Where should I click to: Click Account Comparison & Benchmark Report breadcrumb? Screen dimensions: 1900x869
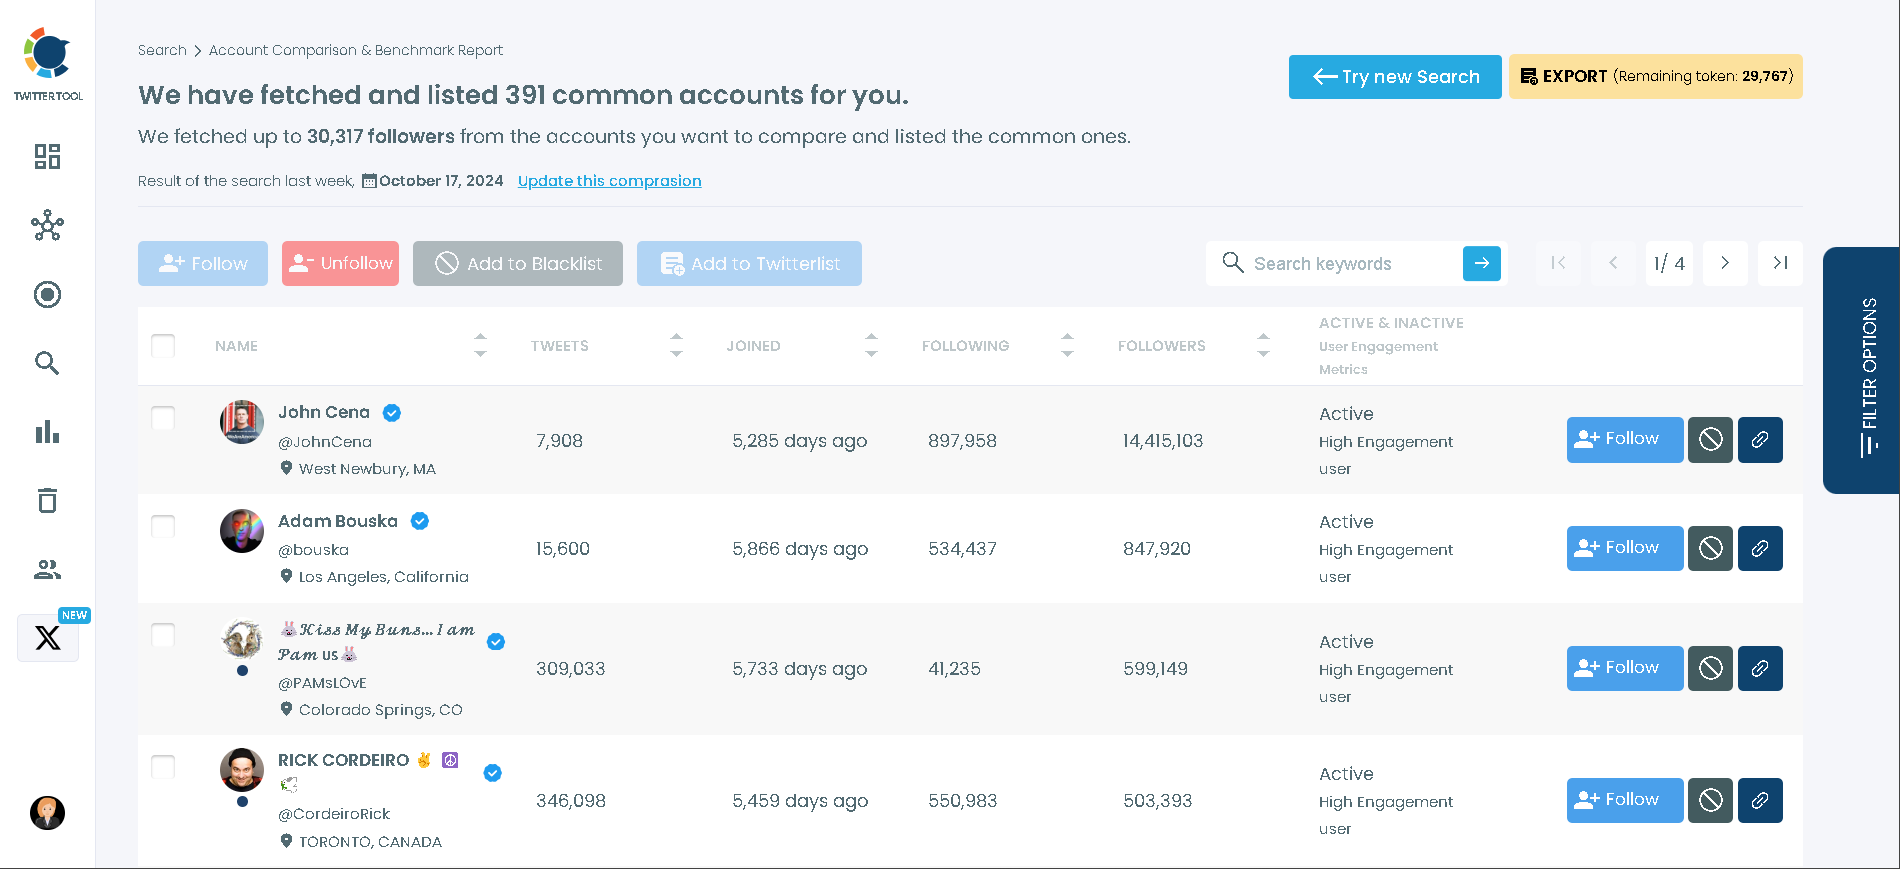[356, 50]
